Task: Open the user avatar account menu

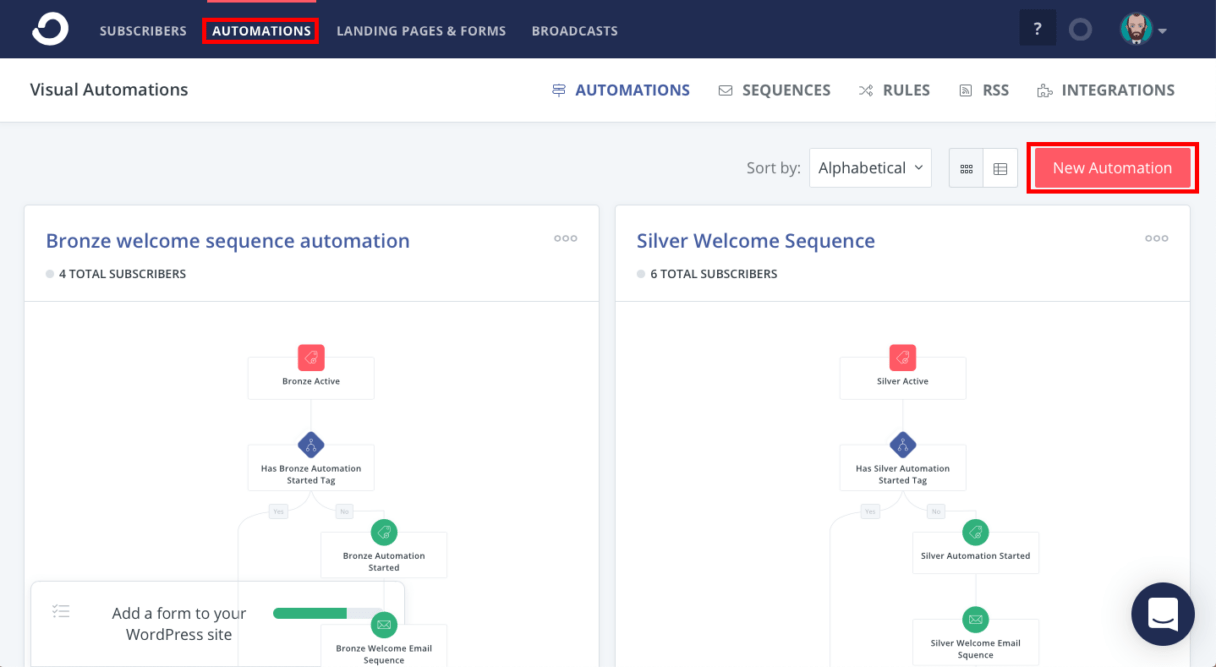Action: (x=1143, y=29)
